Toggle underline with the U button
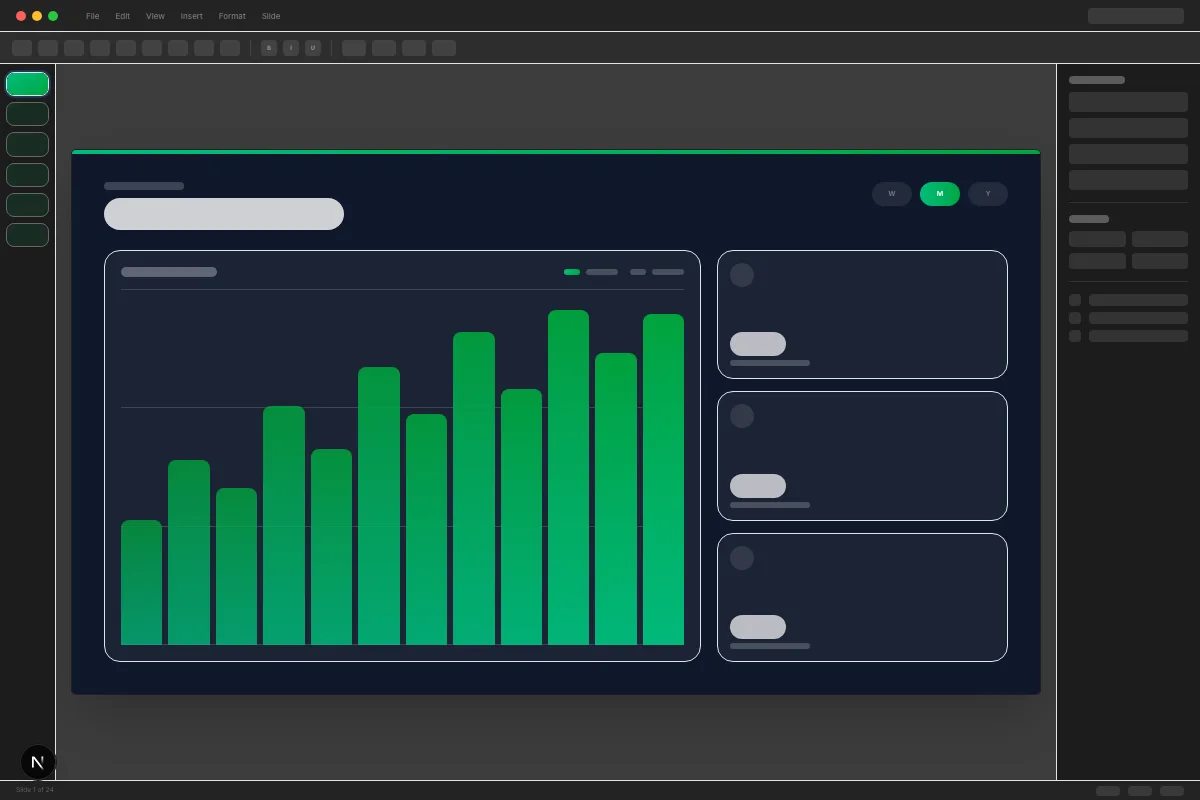 click(313, 48)
